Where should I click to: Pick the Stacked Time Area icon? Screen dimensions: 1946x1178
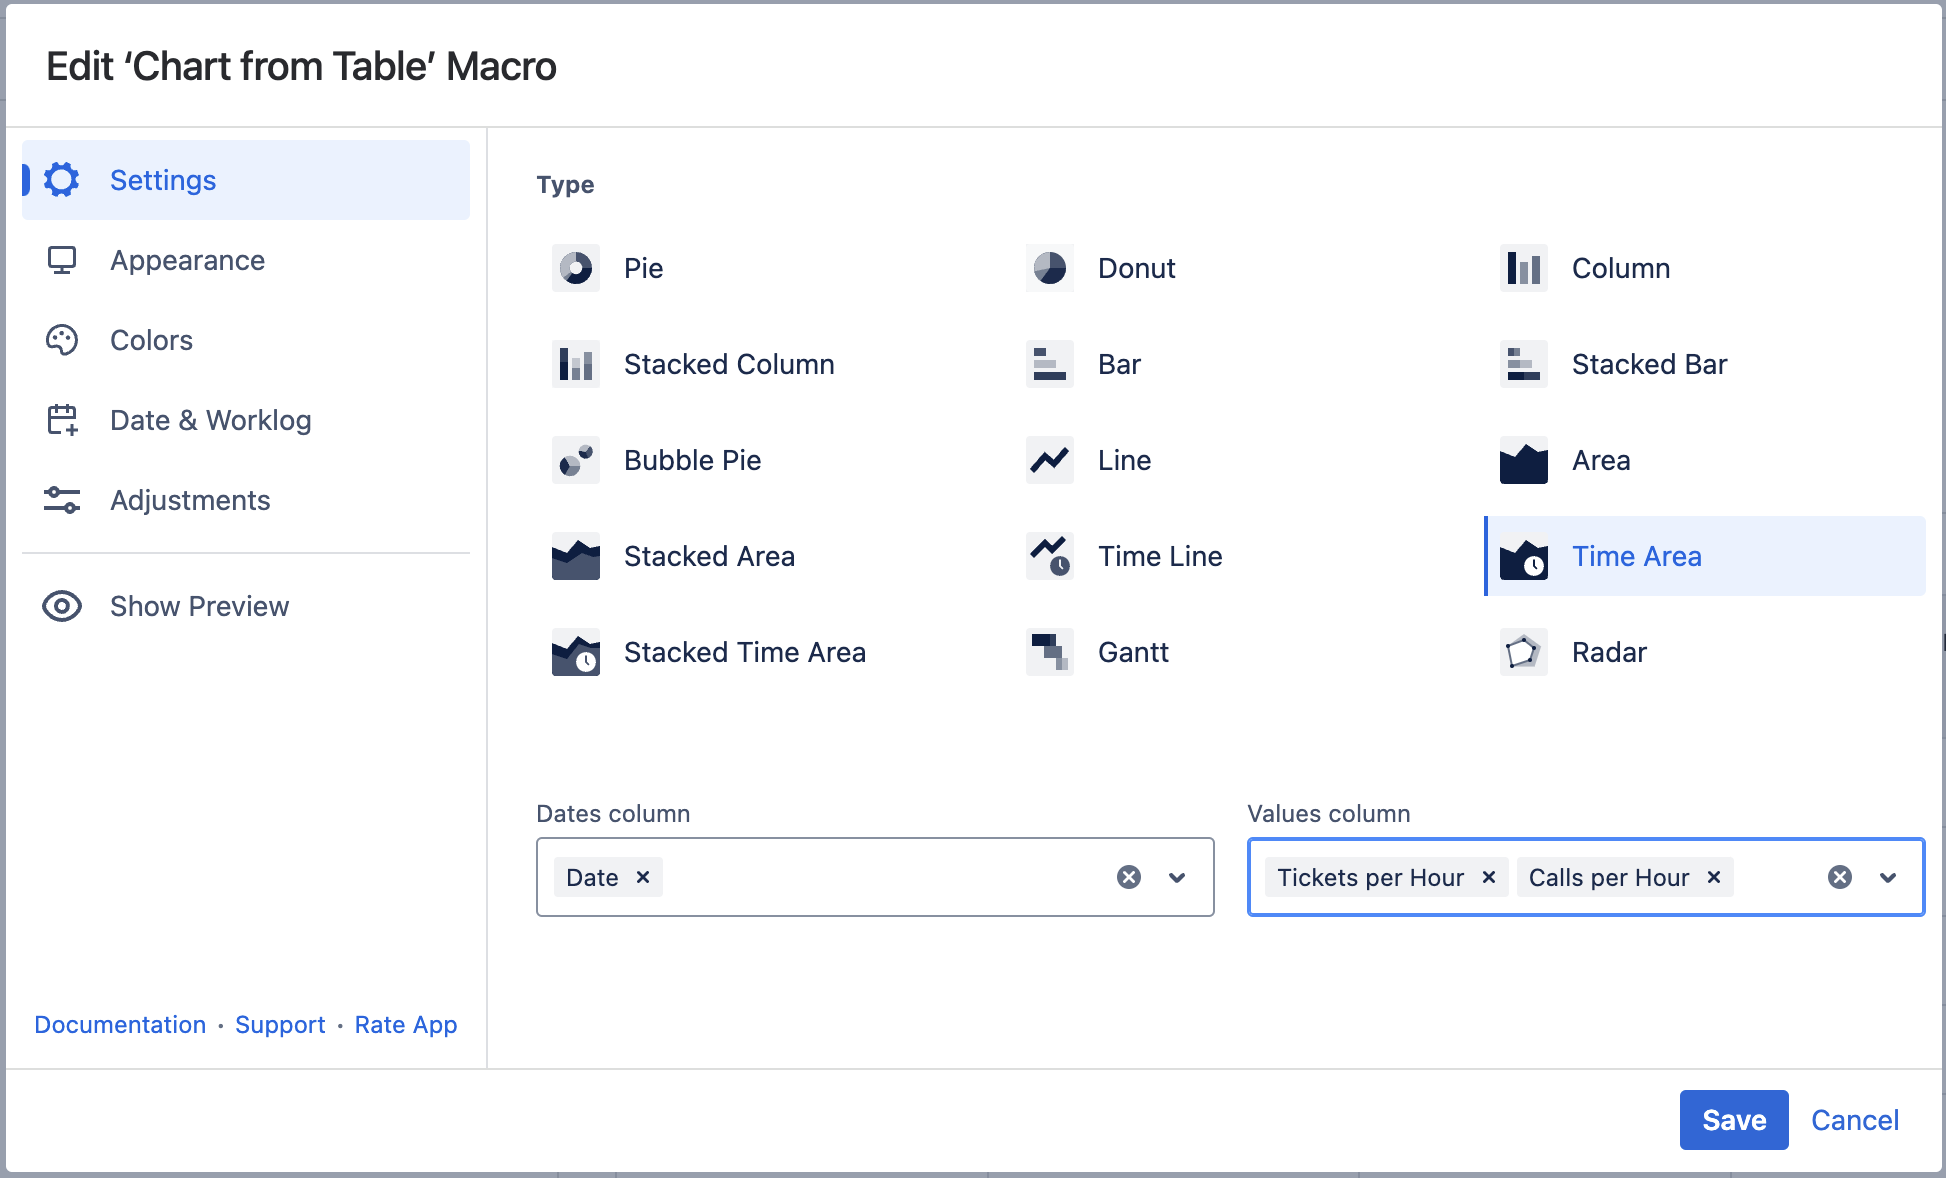575,652
